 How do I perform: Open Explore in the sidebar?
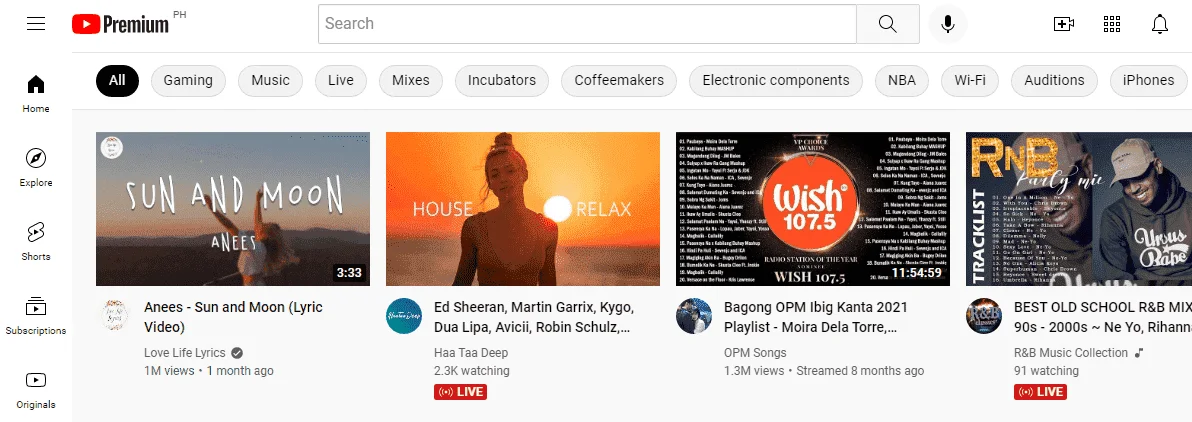36,167
